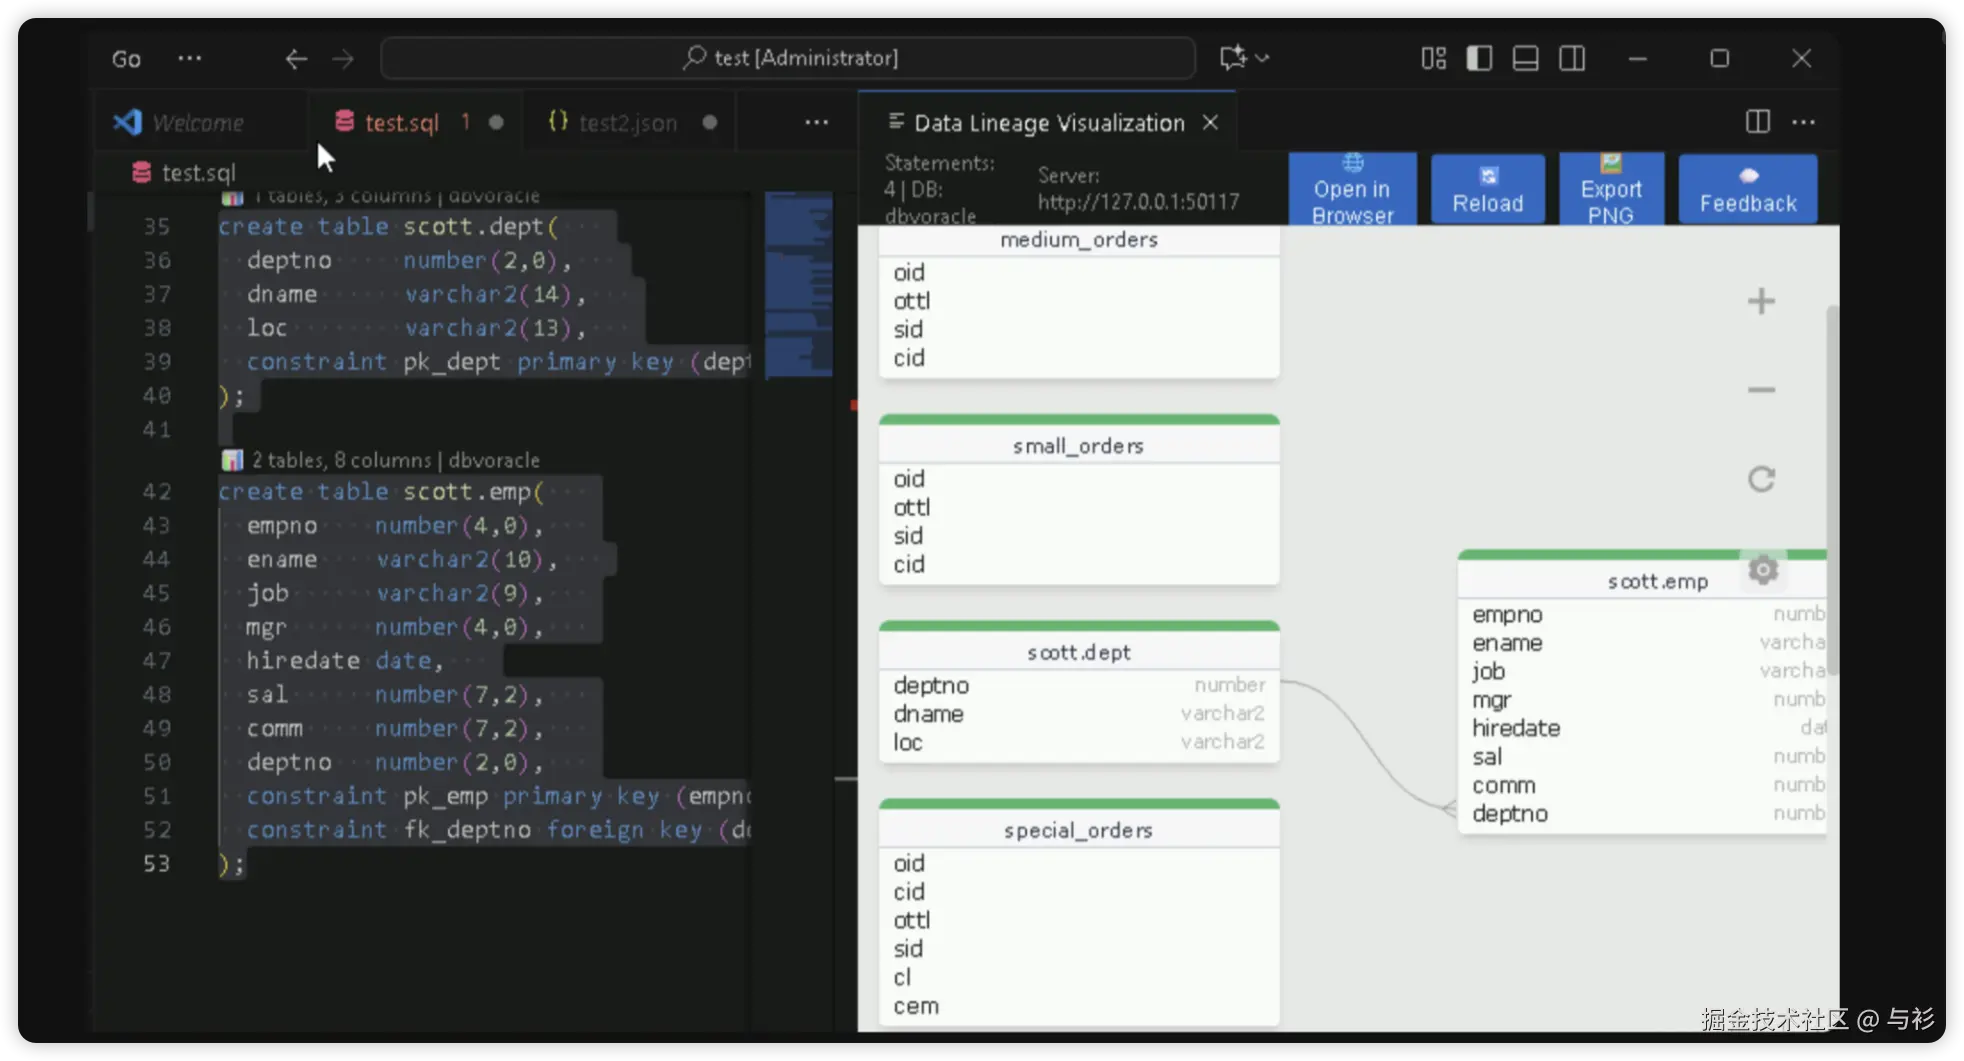
Task: Place cursor on line 42 create table scott.emp
Action: [x=381, y=491]
